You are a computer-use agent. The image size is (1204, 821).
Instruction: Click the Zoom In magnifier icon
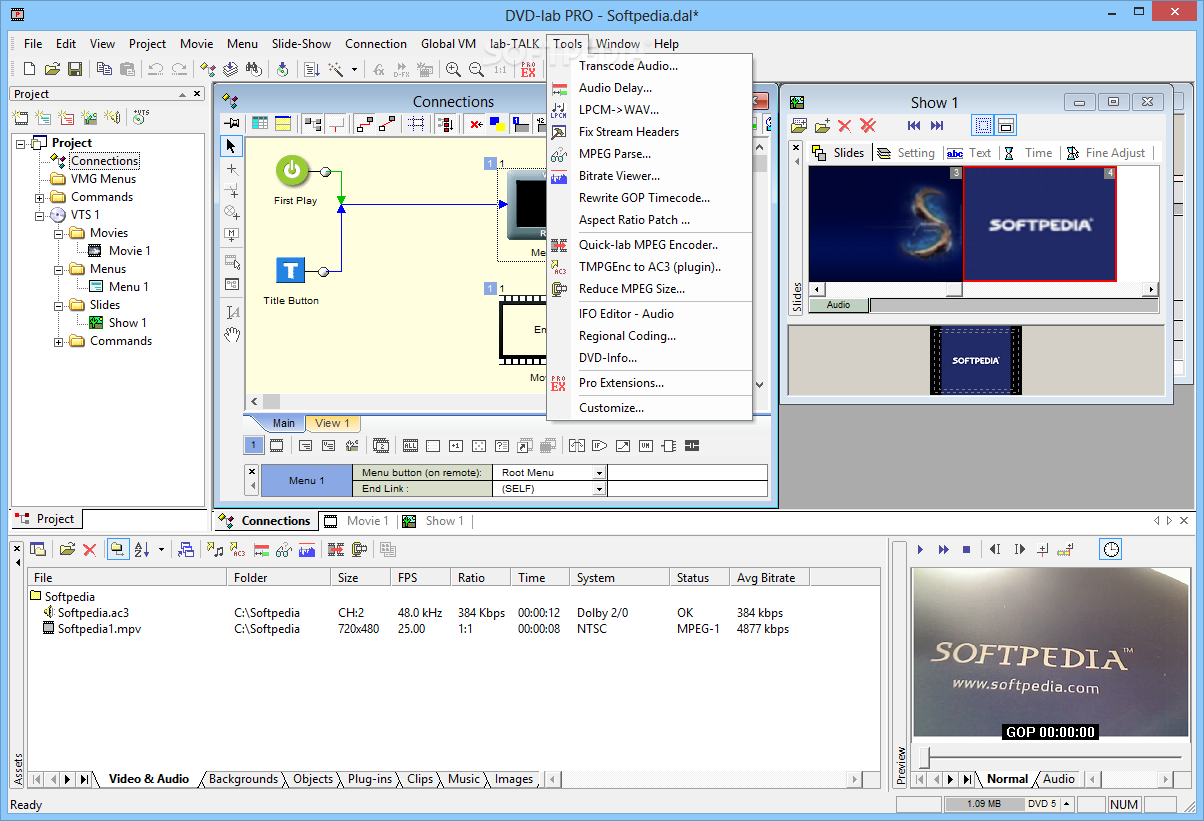453,69
